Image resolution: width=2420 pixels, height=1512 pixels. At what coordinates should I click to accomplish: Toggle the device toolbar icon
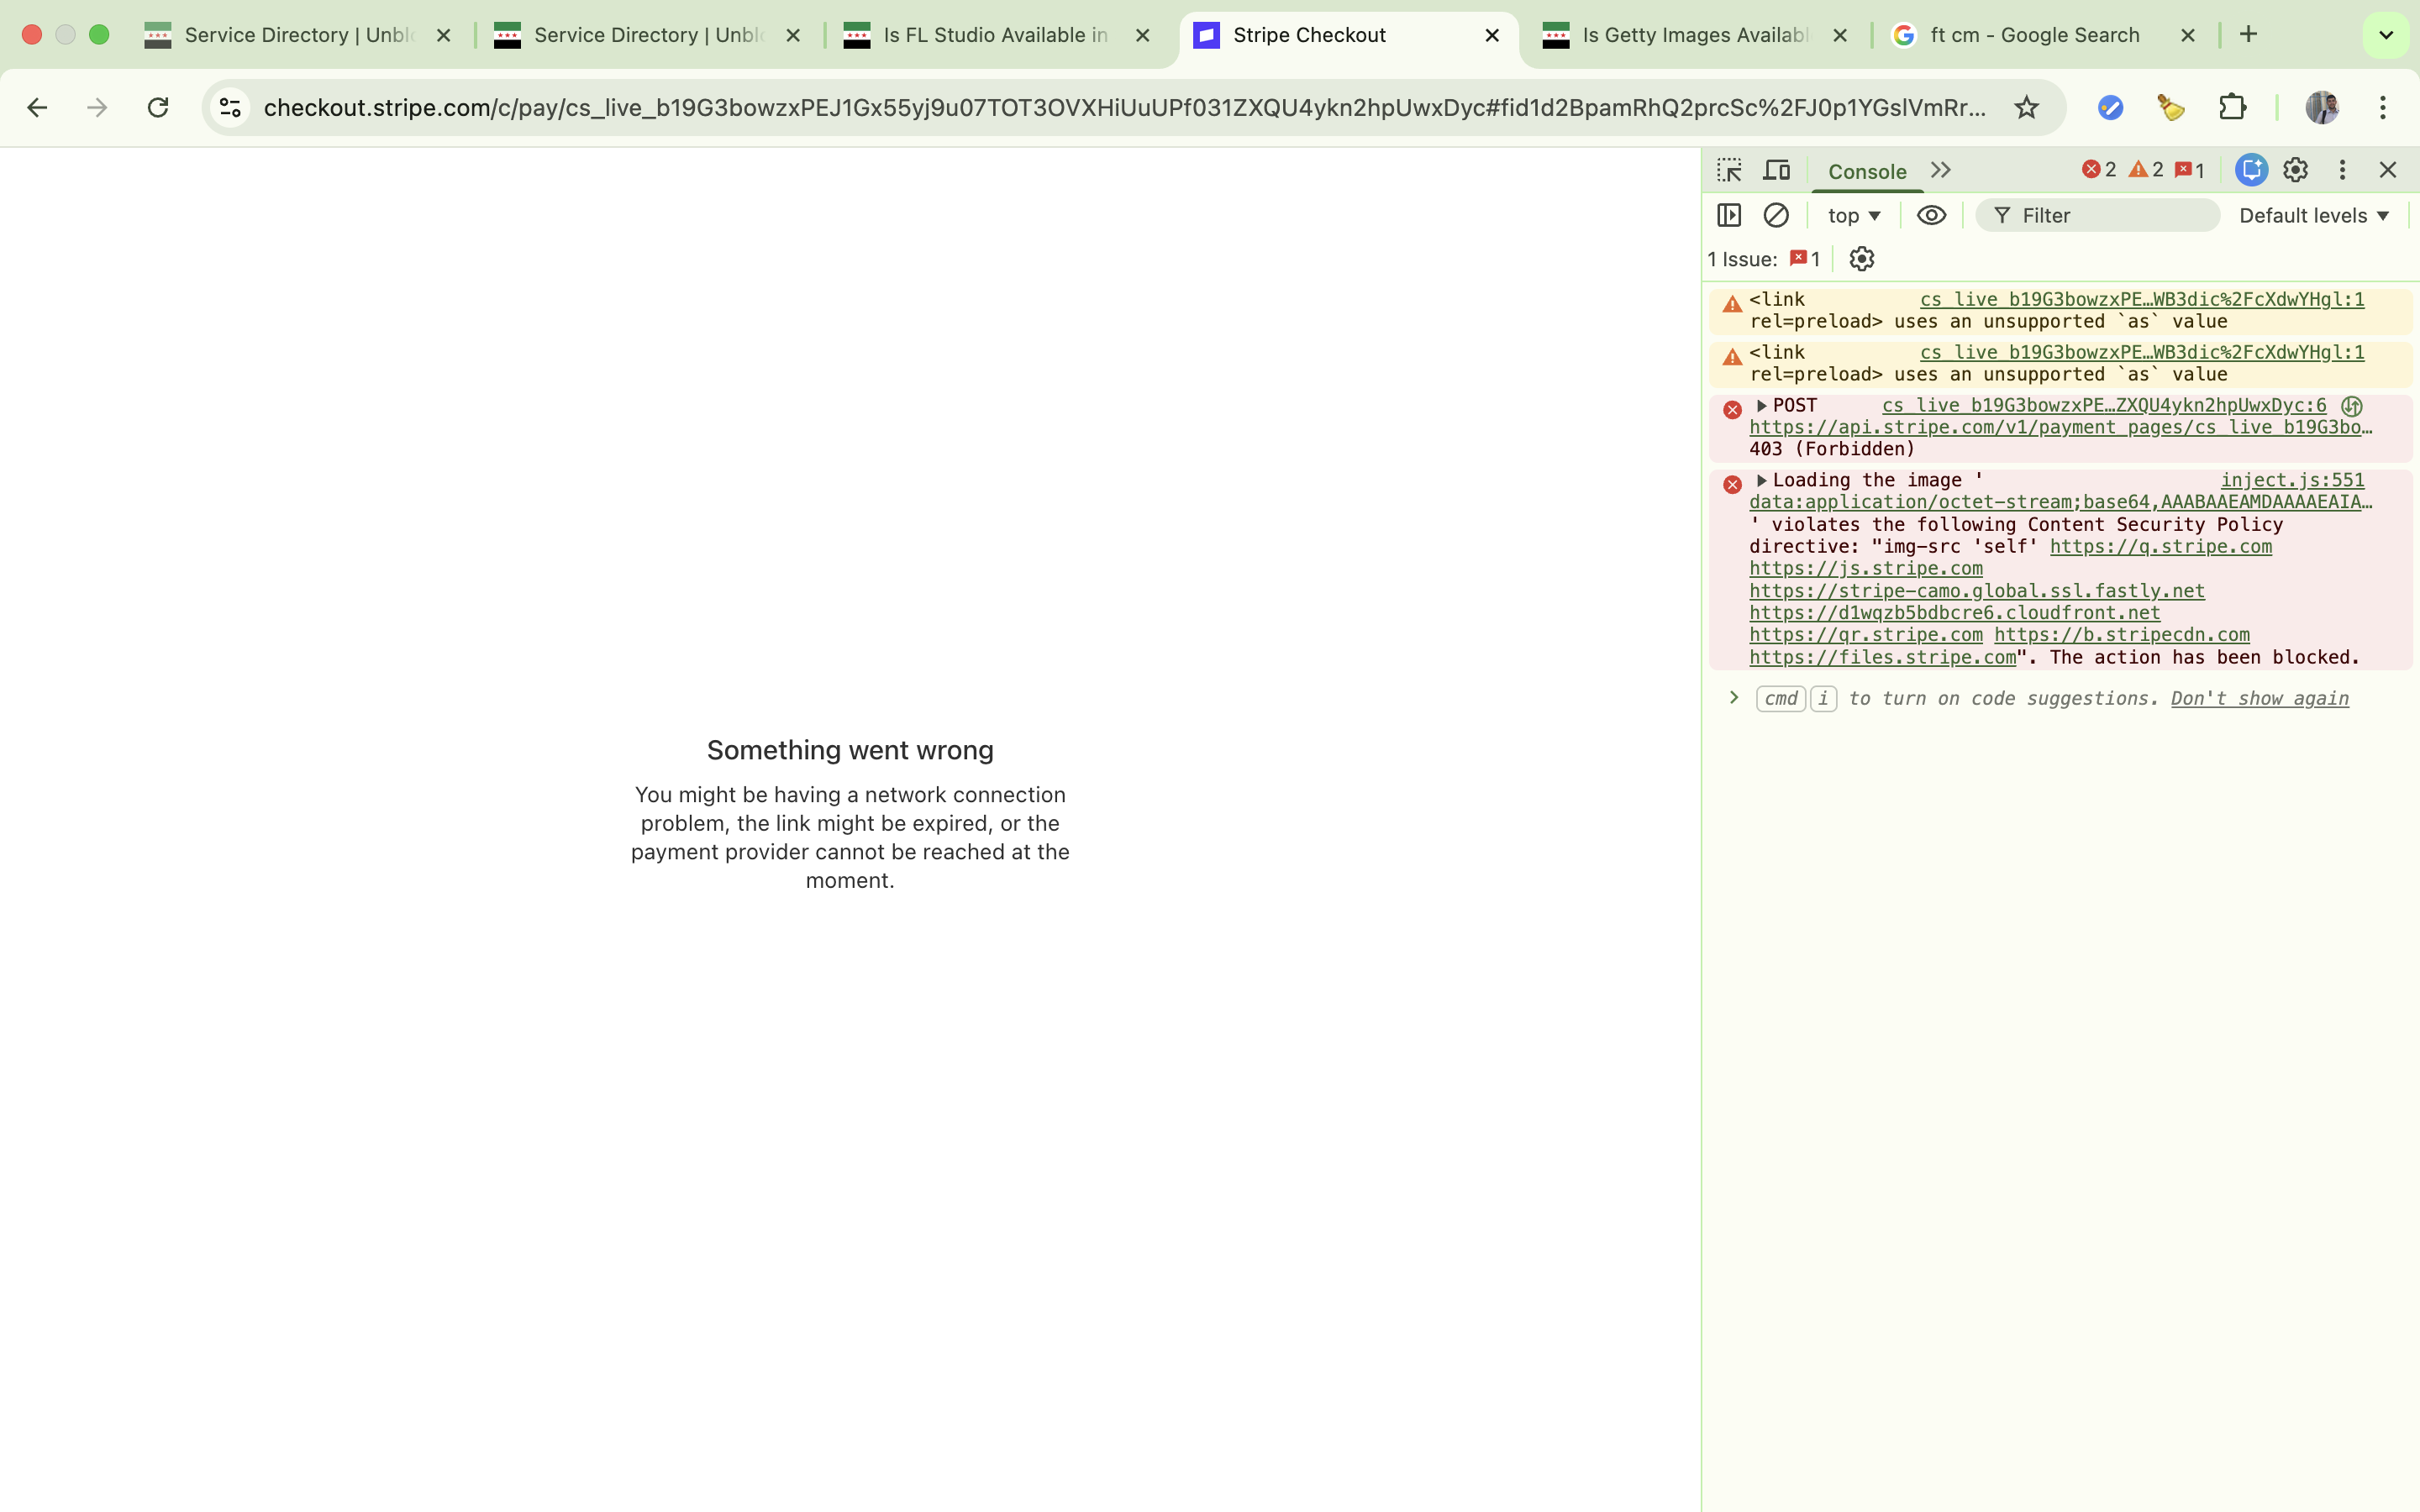point(1776,170)
